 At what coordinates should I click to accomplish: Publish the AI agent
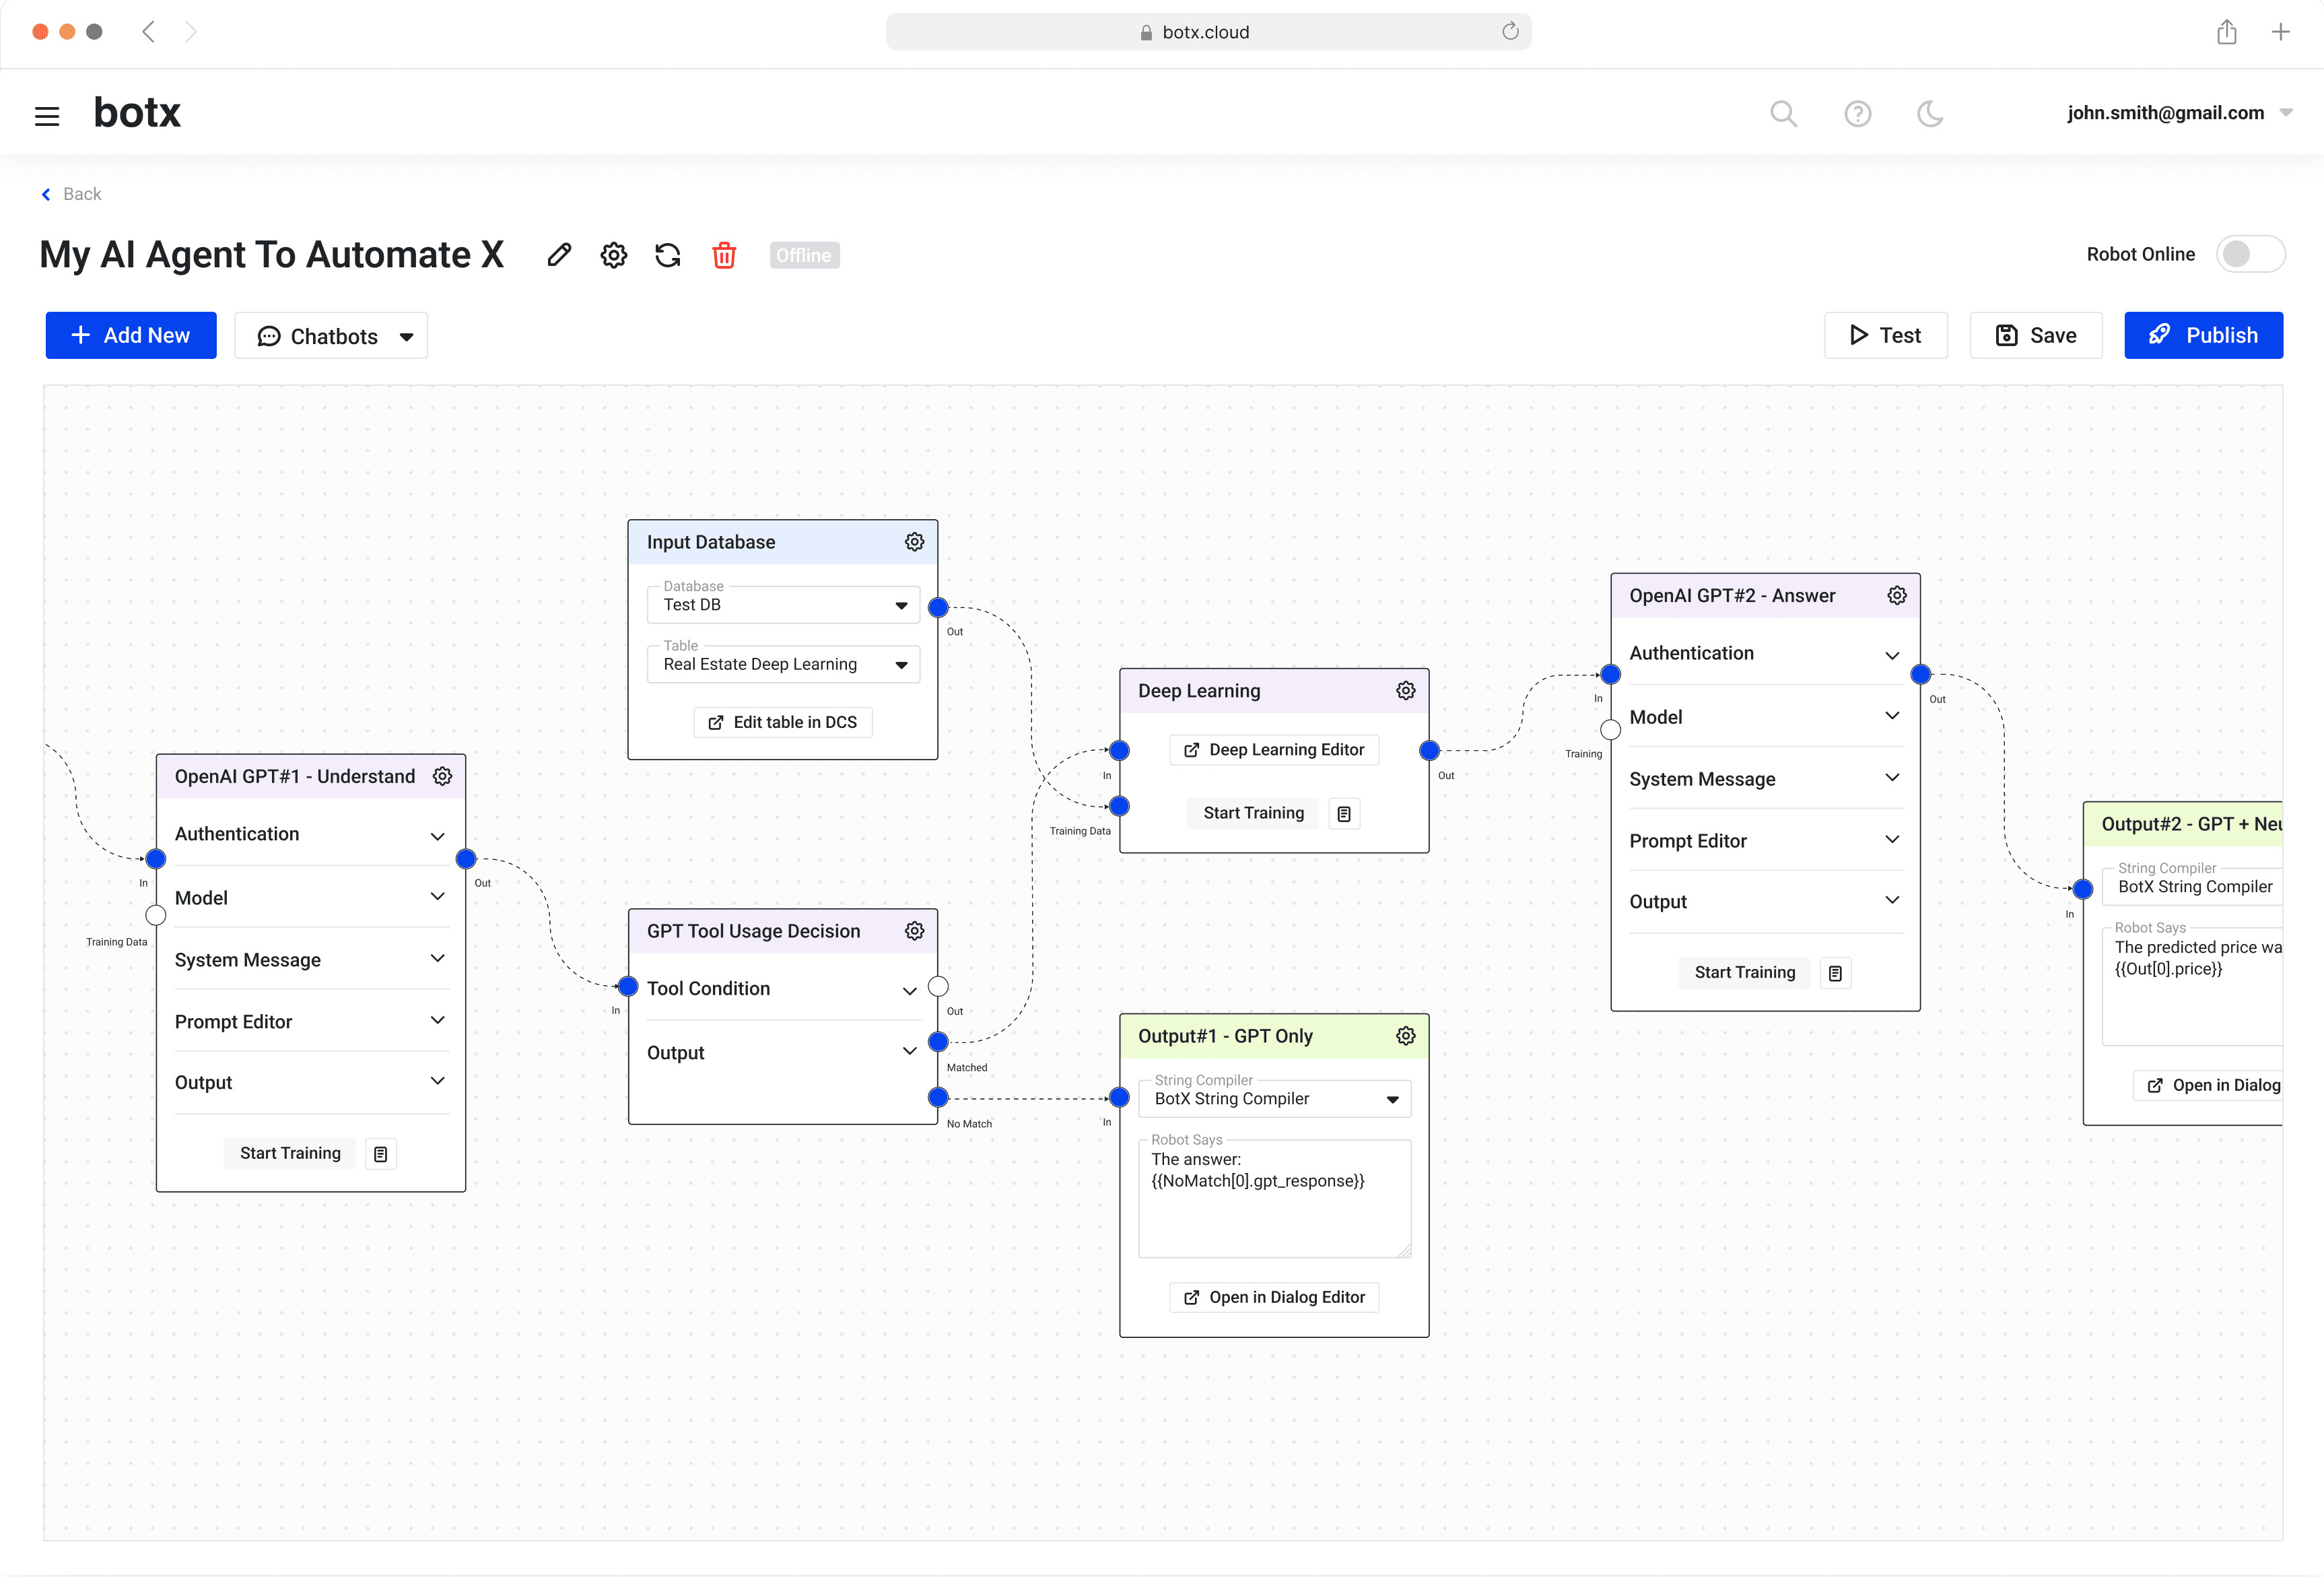tap(2203, 335)
